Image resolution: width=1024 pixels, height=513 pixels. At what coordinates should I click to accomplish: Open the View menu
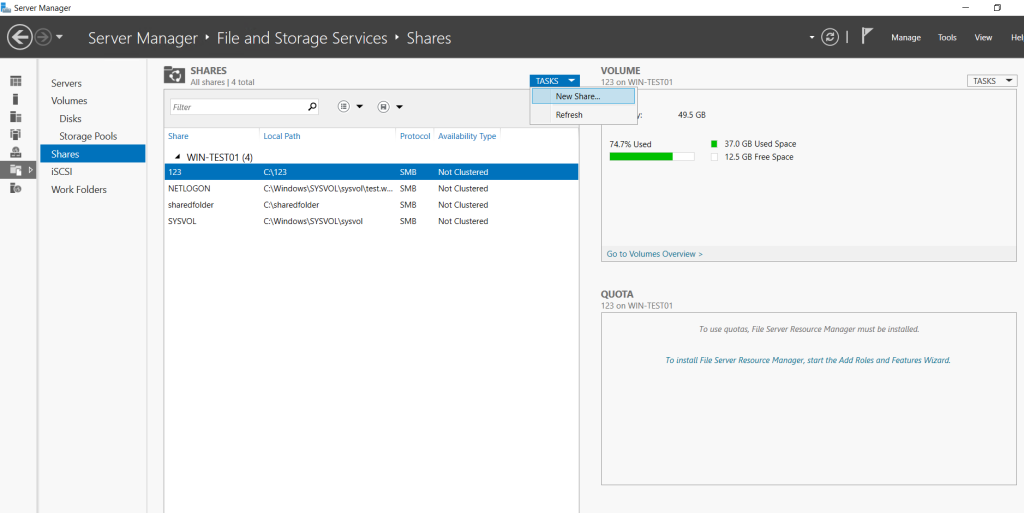coord(983,37)
